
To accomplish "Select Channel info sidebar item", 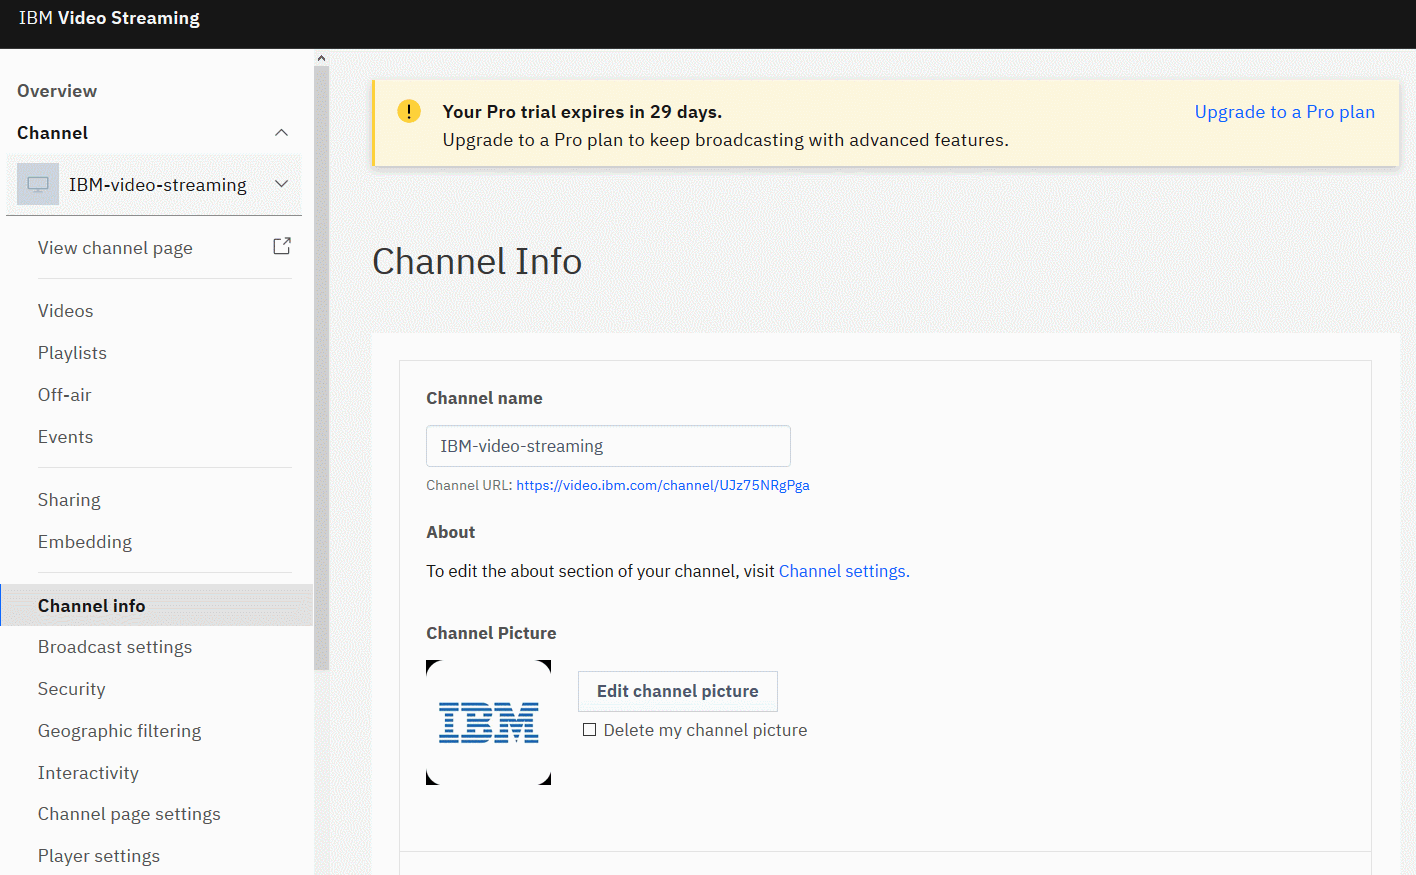I will 157,605.
